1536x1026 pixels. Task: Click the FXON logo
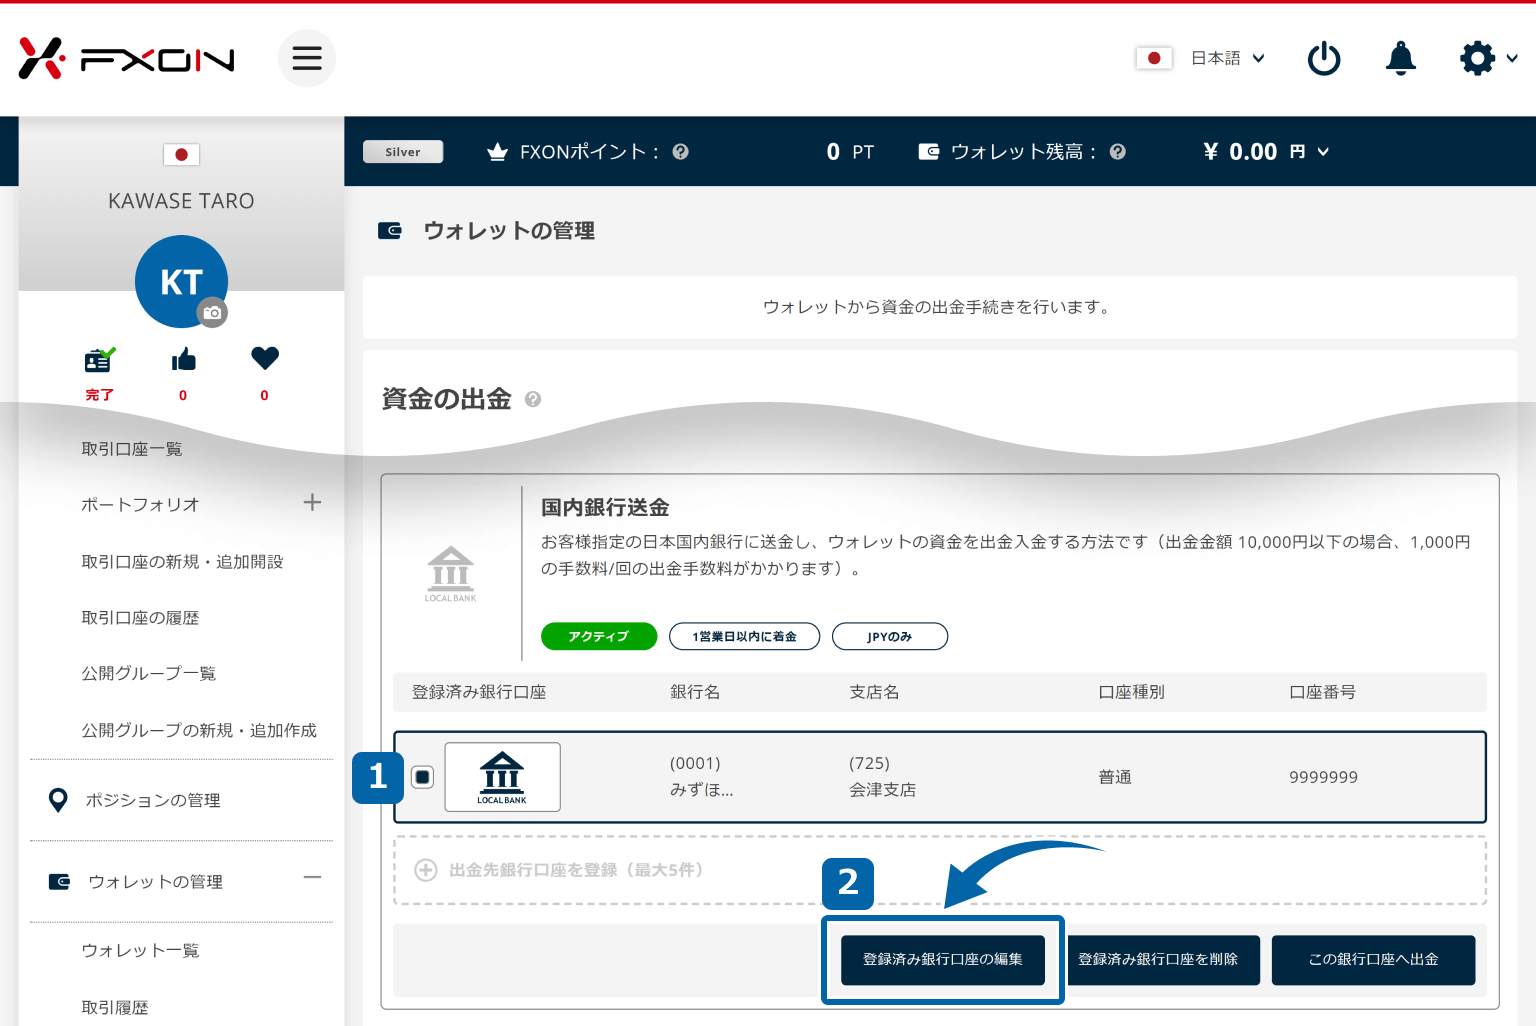pyautogui.click(x=126, y=59)
